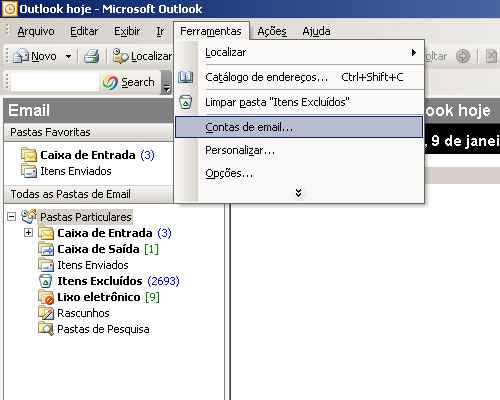Open Caixa de Entrada in Pastas Favoritas
This screenshot has width=500, height=400.
[x=88, y=155]
